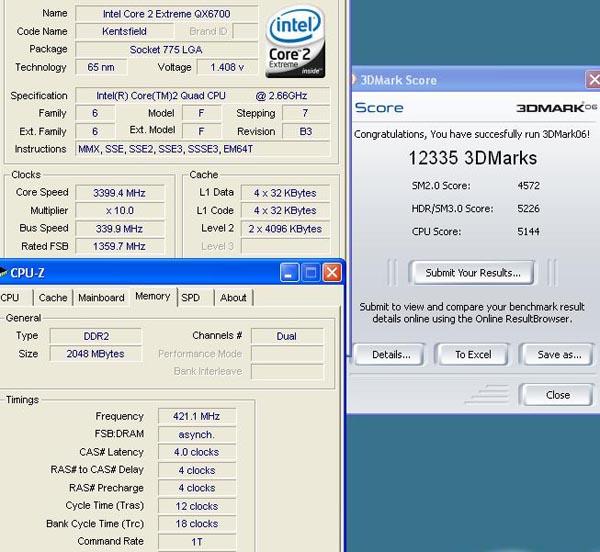Click the Voltage value 1.408 v
Screen dimensions: 600x552
tap(227, 67)
